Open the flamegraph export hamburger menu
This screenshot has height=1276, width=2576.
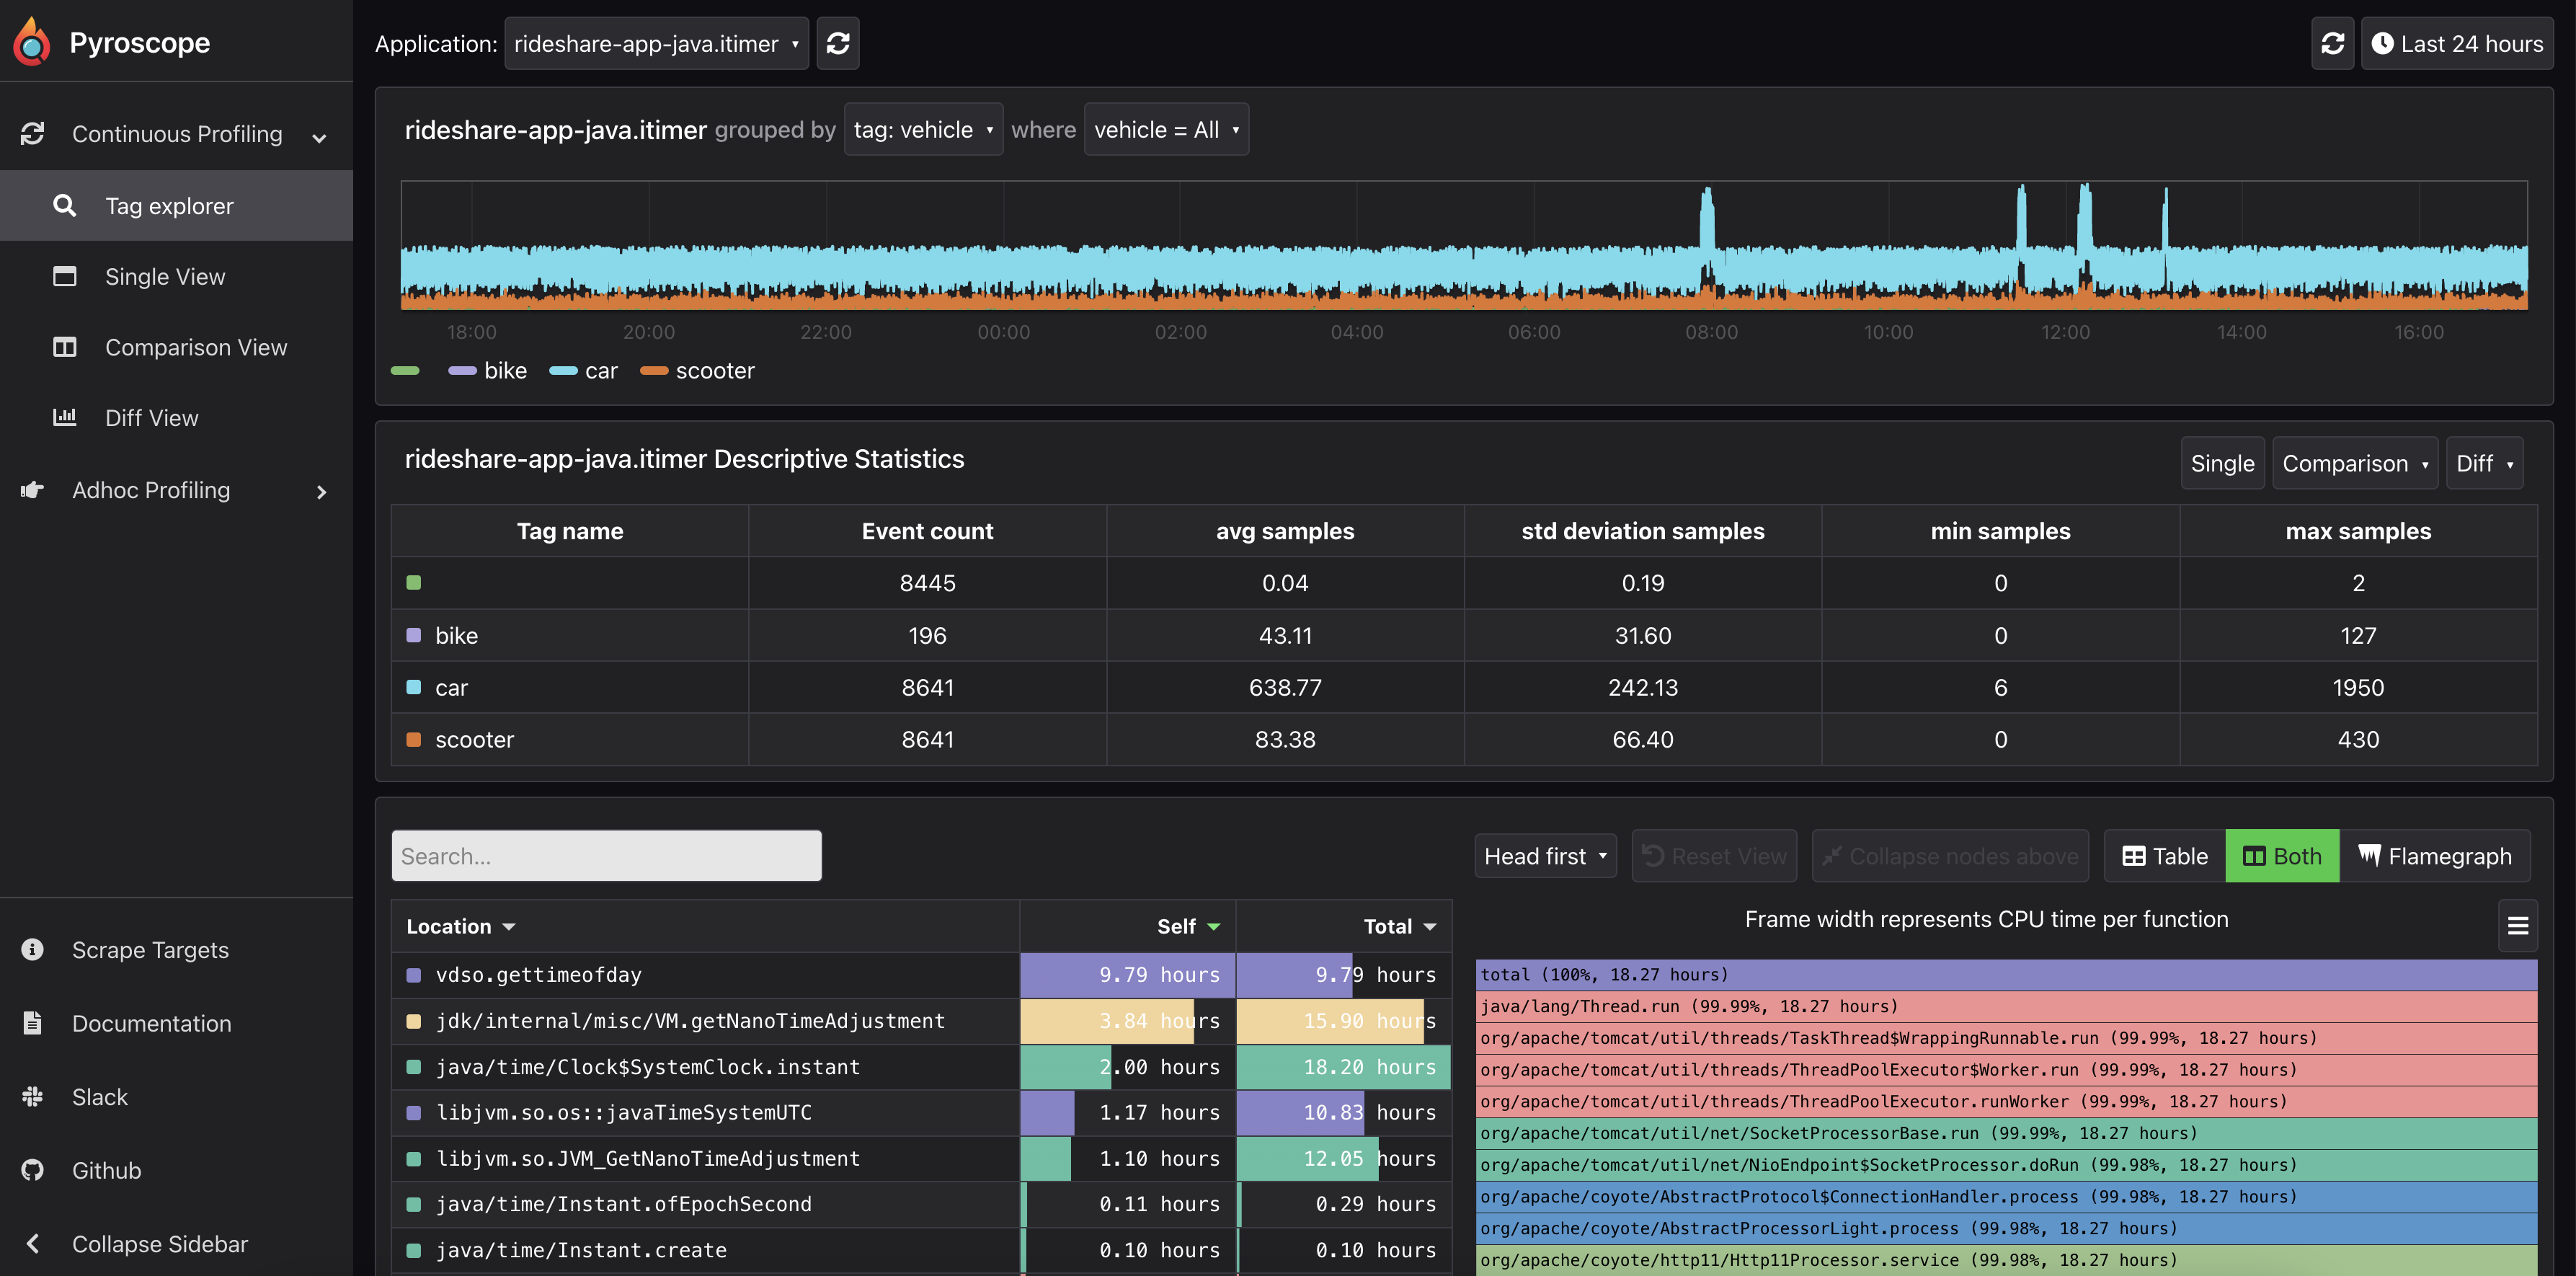pyautogui.click(x=2518, y=926)
